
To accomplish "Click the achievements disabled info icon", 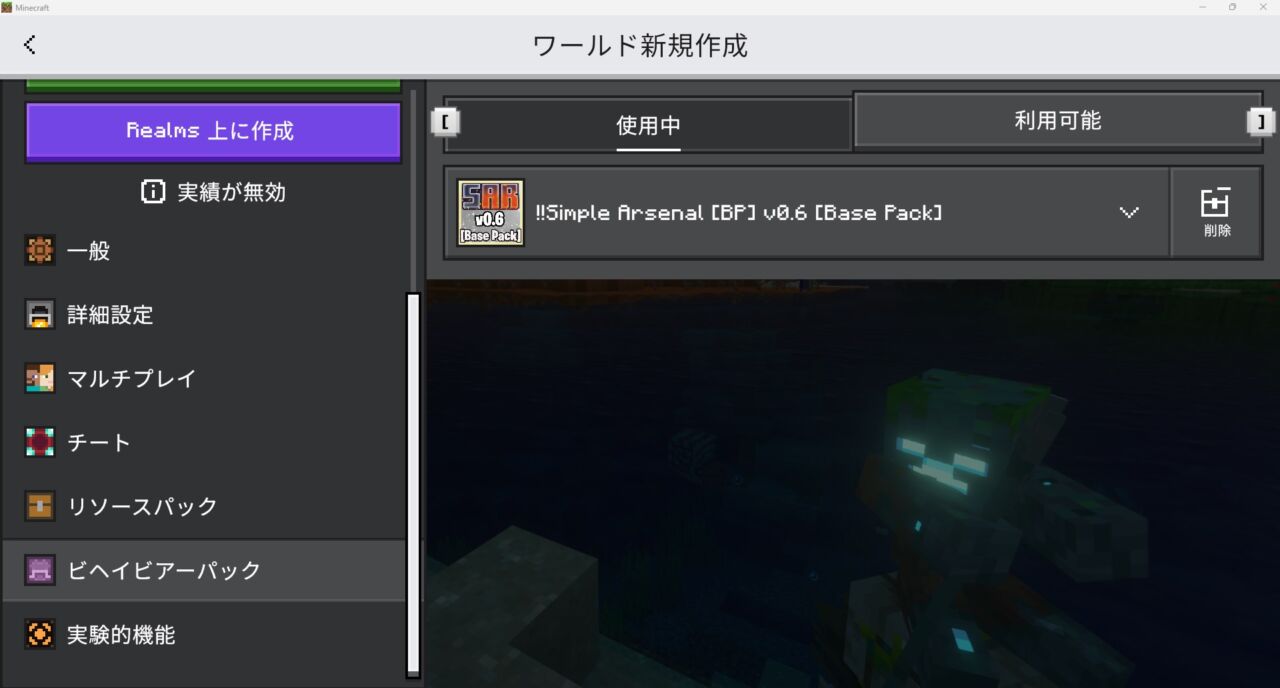I will coord(153,192).
